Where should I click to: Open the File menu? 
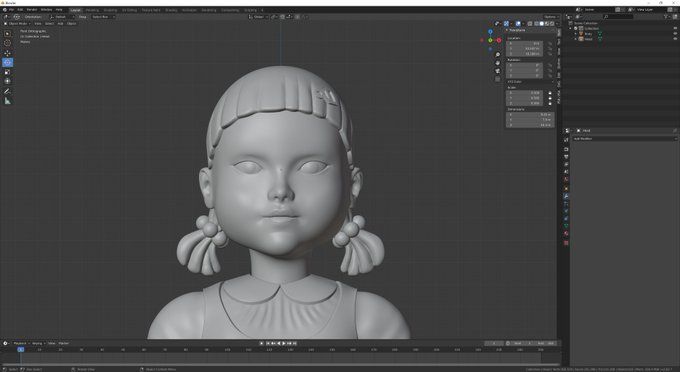pyautogui.click(x=12, y=10)
